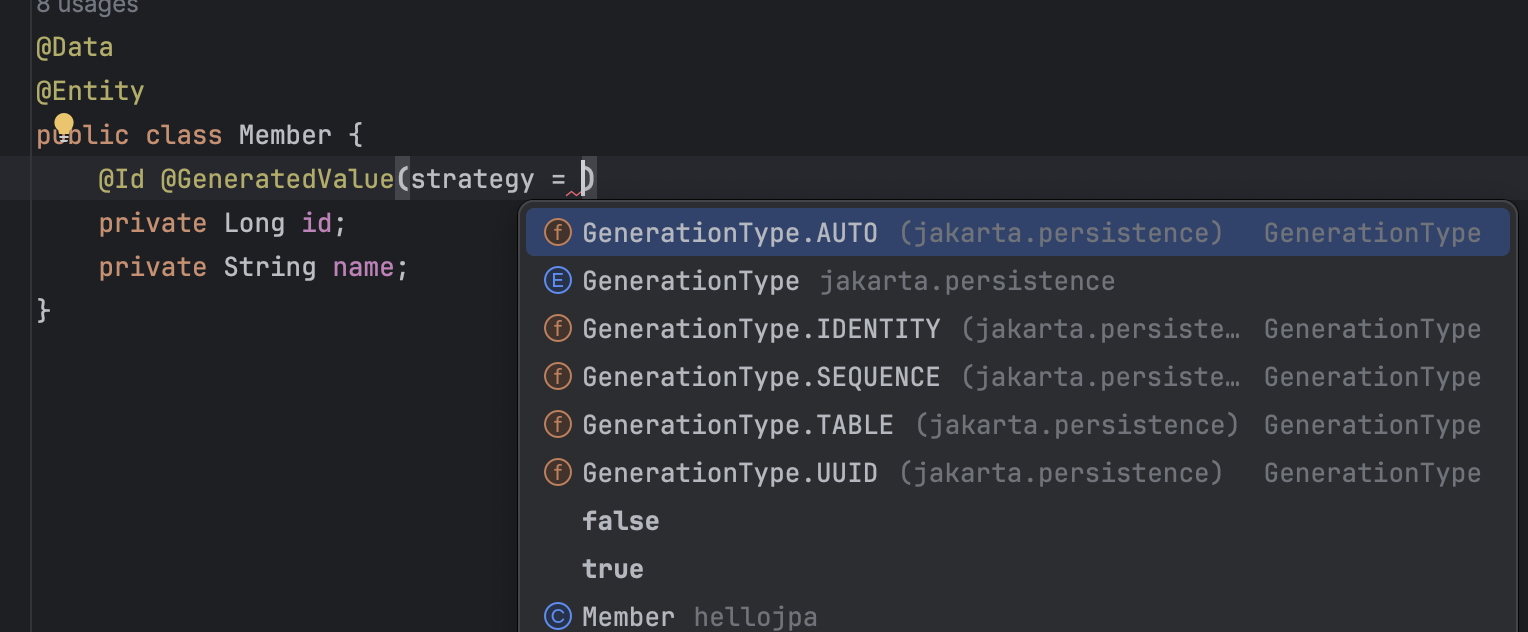Screen dimensions: 1528x632
Task: Select GenerationType.AUTO completion suggestion
Action: tap(1017, 233)
